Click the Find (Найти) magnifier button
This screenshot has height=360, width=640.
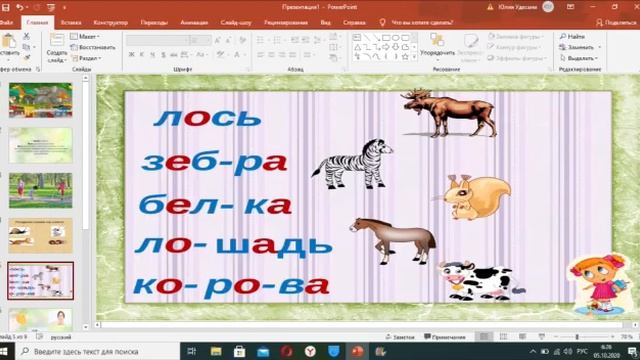572,36
